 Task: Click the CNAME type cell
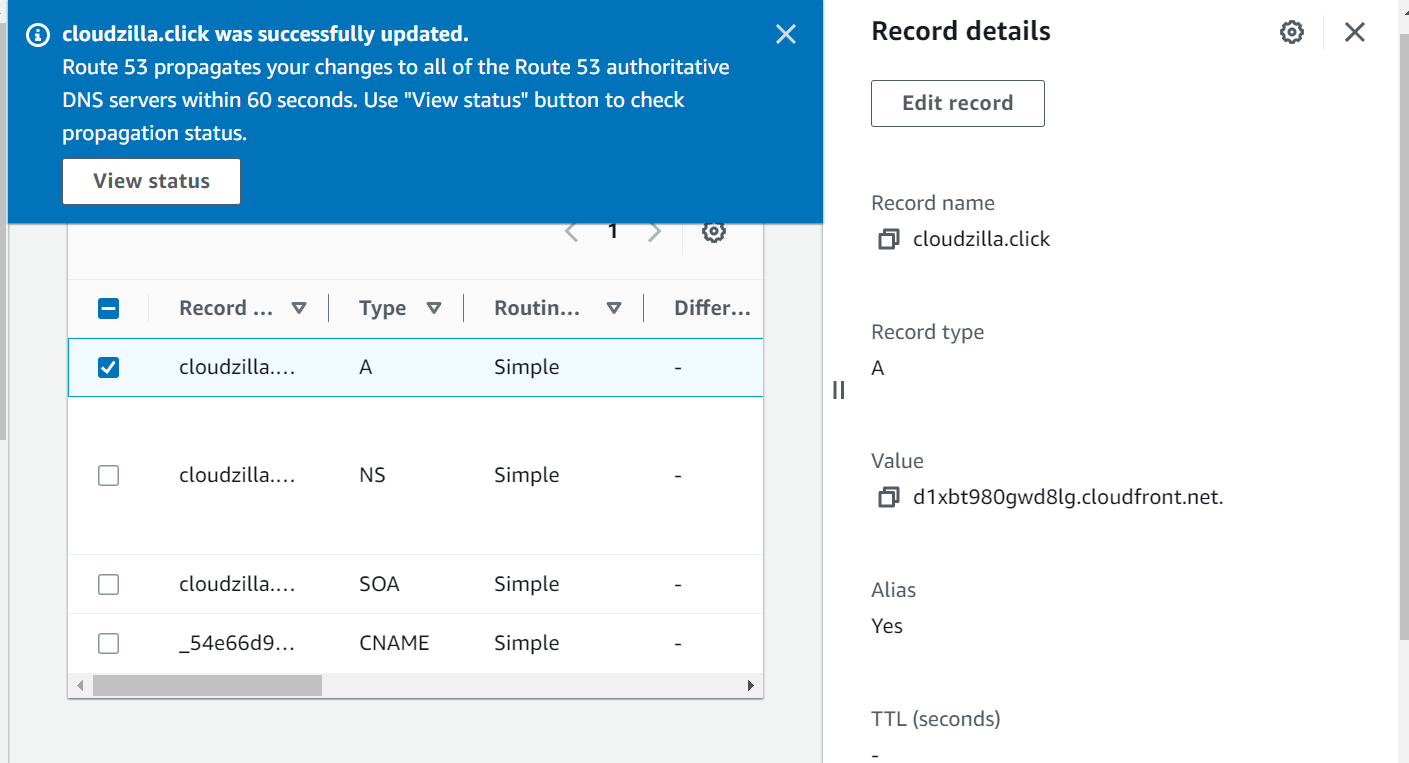pyautogui.click(x=394, y=643)
